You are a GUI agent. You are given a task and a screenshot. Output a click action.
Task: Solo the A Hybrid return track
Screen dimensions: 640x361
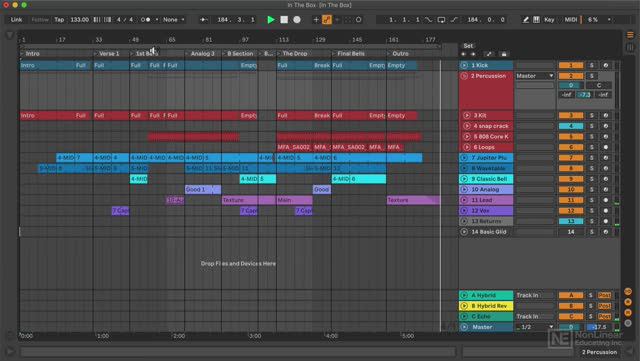point(591,295)
